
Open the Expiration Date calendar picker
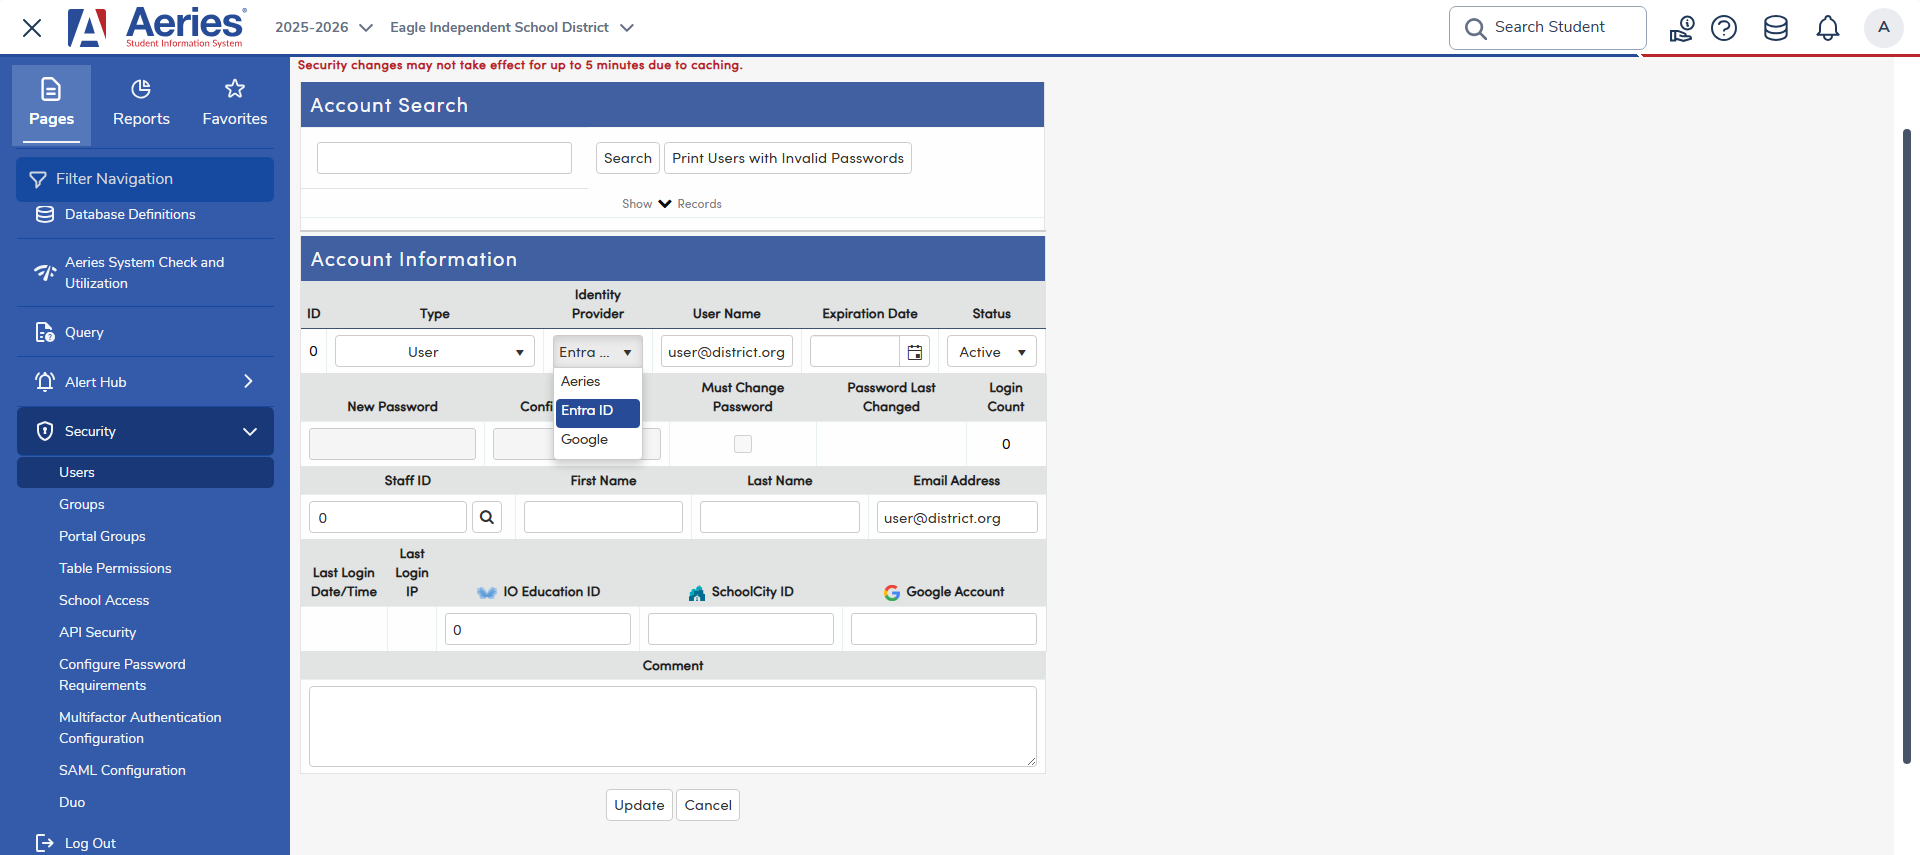[915, 352]
